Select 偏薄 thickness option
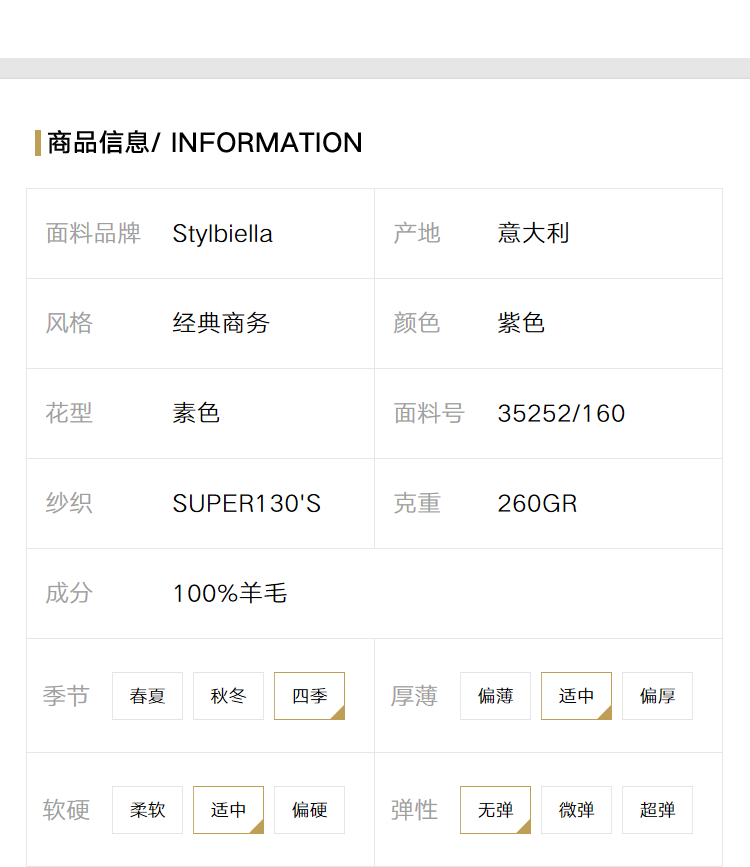Screen dimensions: 750x867 pyautogui.click(x=495, y=696)
